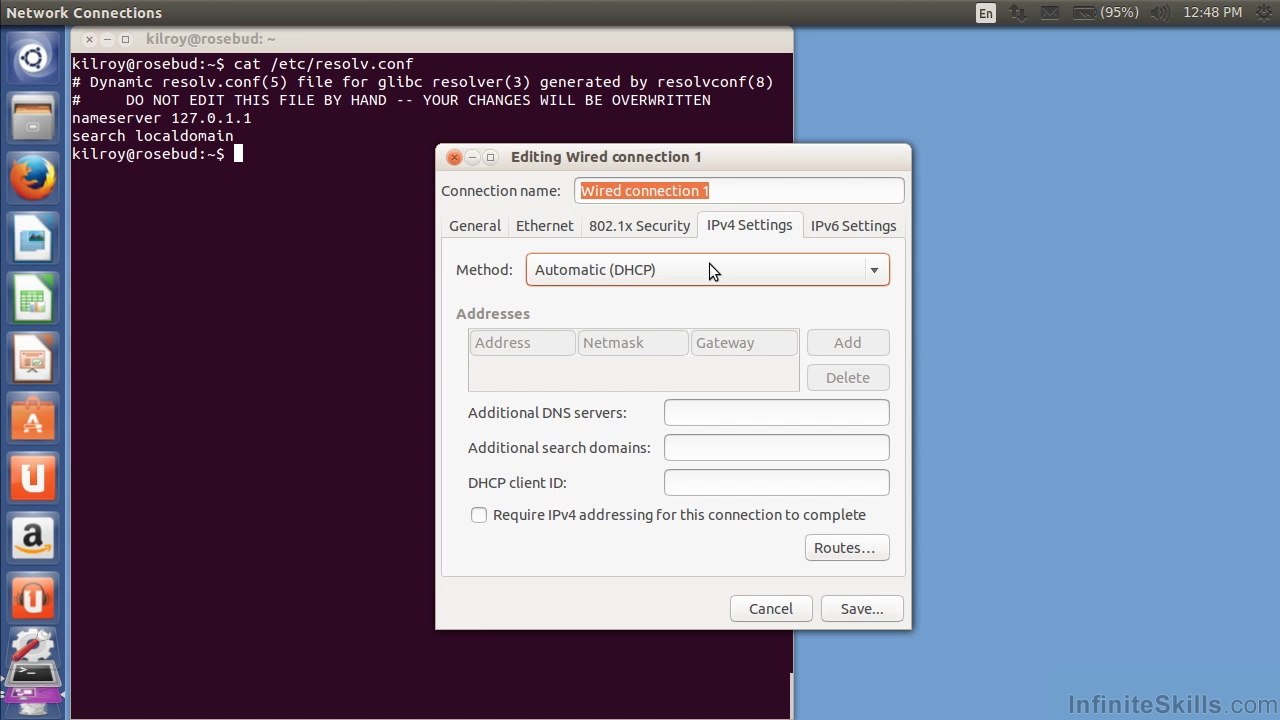Click the 'Editing Wired connection 1' title bar

pos(673,157)
